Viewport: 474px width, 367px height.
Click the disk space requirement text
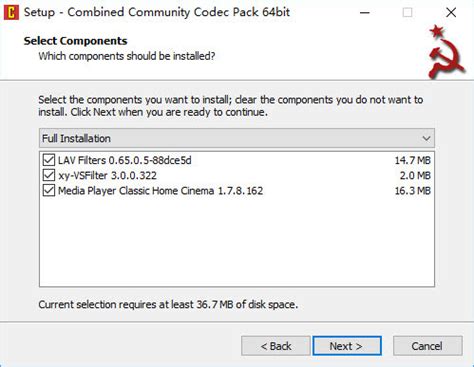[168, 304]
